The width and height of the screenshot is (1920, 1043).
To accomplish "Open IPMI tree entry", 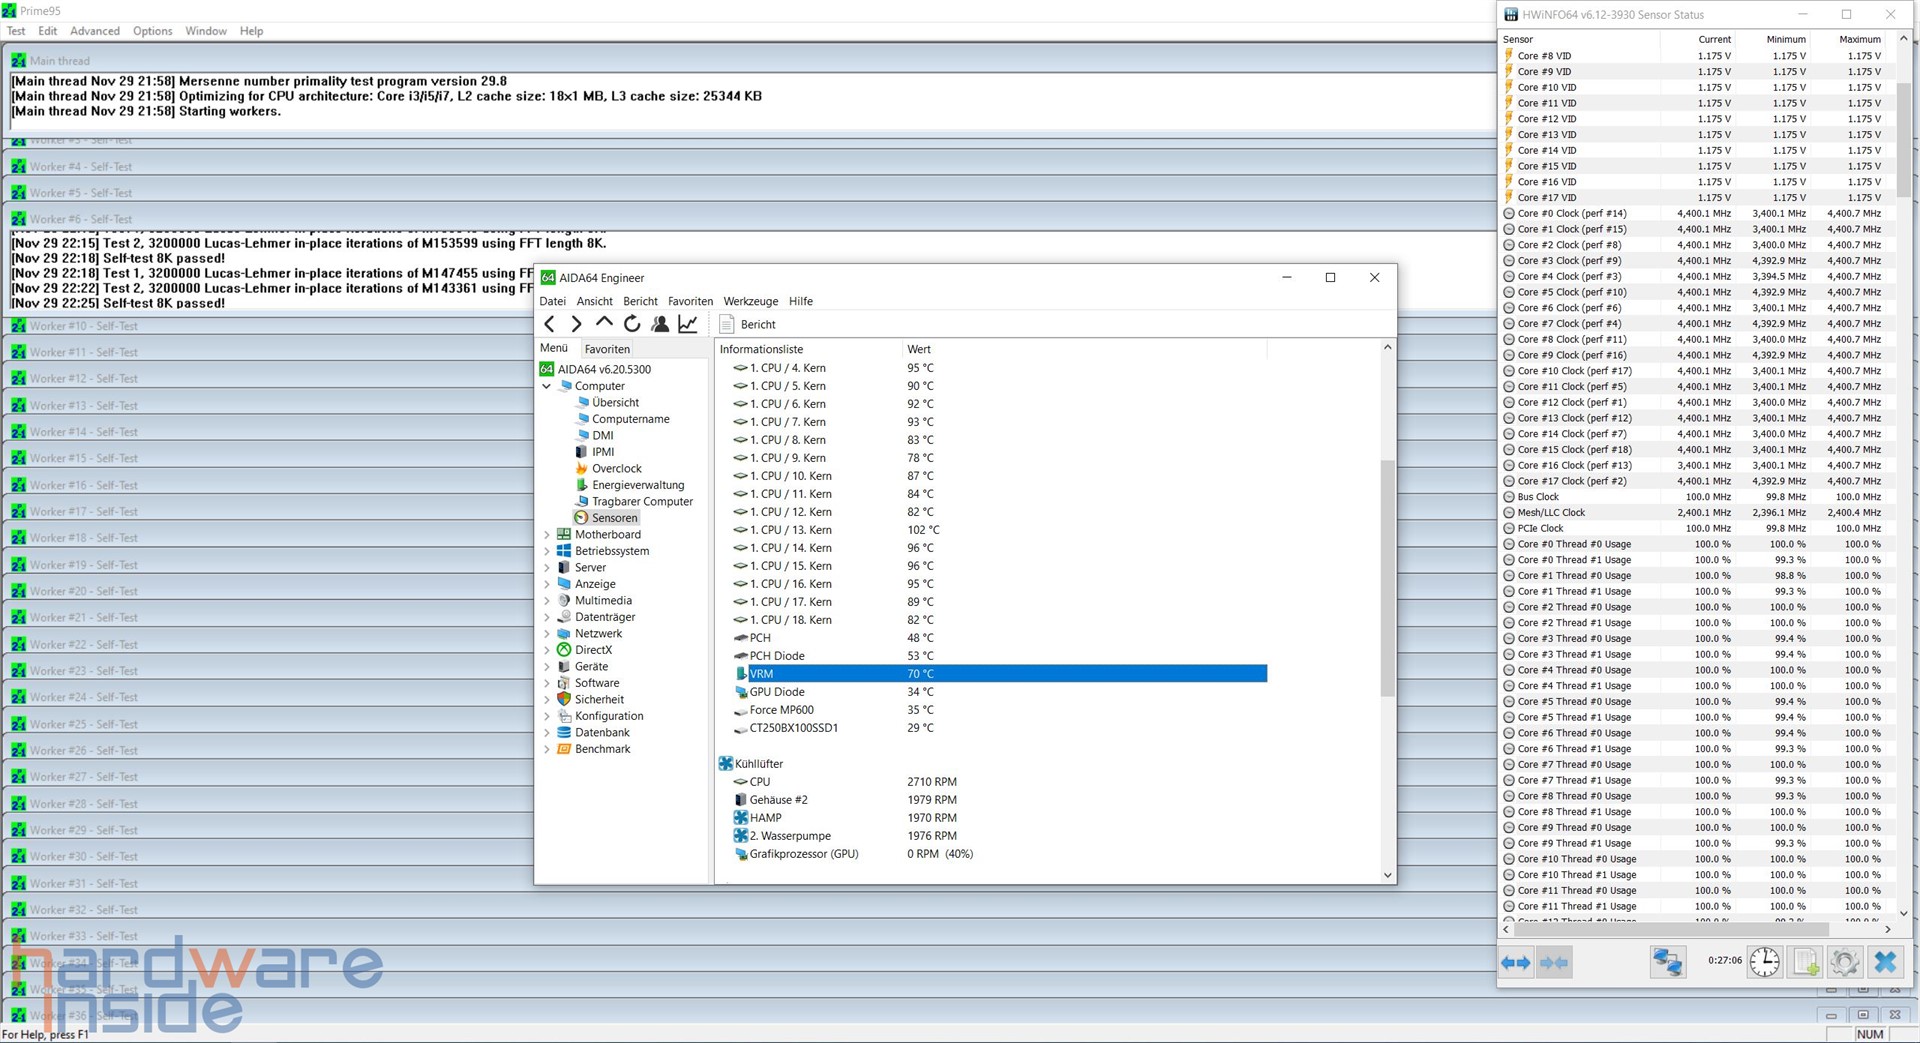I will pos(602,452).
